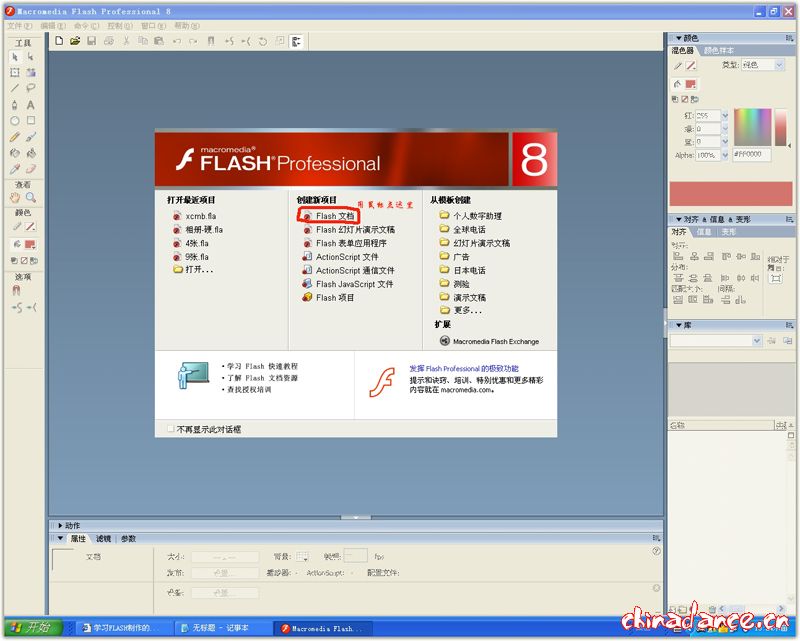Toggle the 相对于舞台 align button
800x641 pixels.
coord(776,278)
